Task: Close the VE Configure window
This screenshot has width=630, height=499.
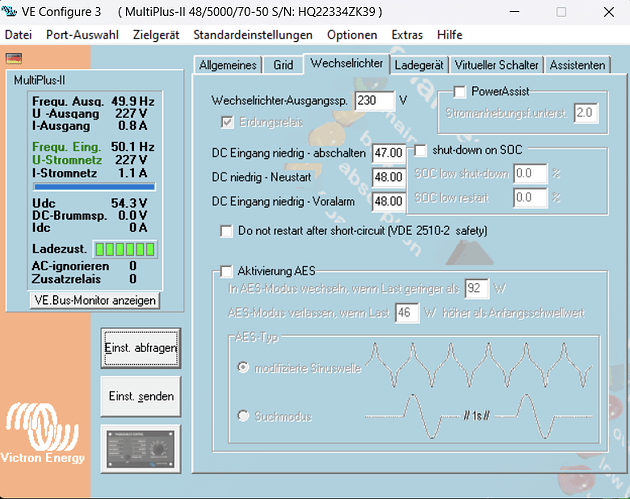Action: tap(609, 12)
